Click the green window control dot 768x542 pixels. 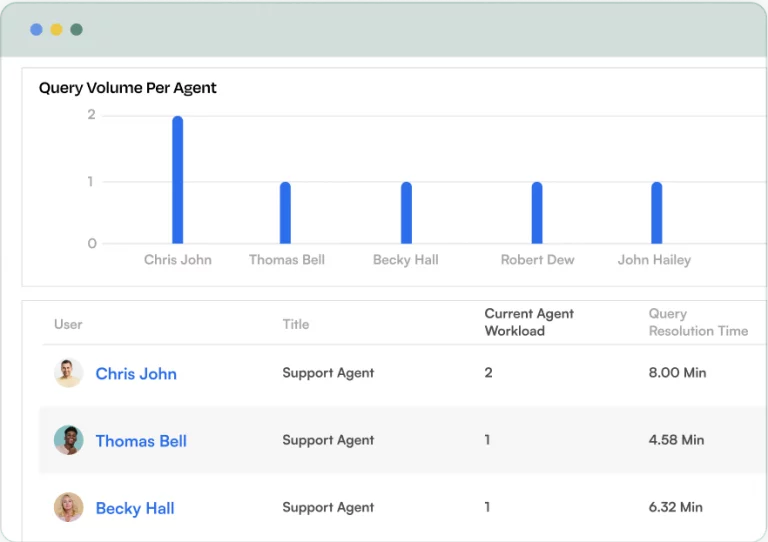(76, 29)
